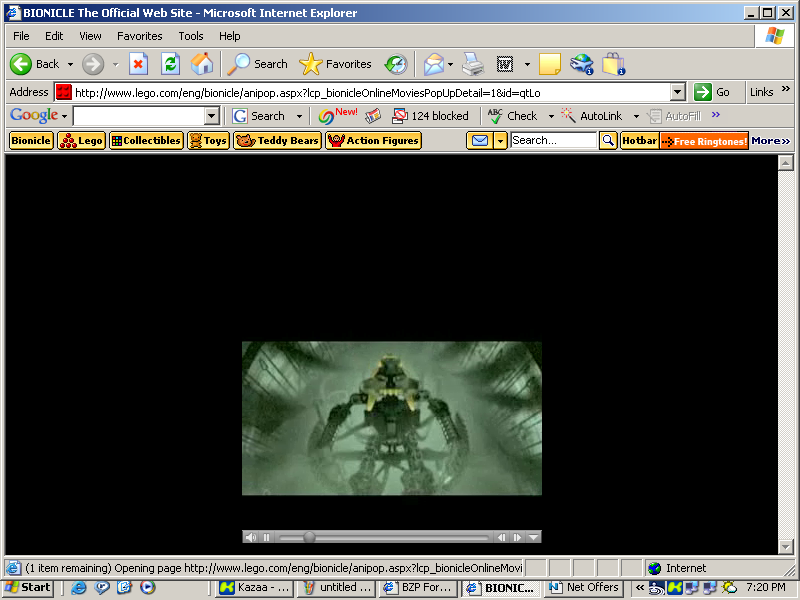This screenshot has width=800, height=600.
Task: Stop page loading with the red X icon
Action: 138,63
